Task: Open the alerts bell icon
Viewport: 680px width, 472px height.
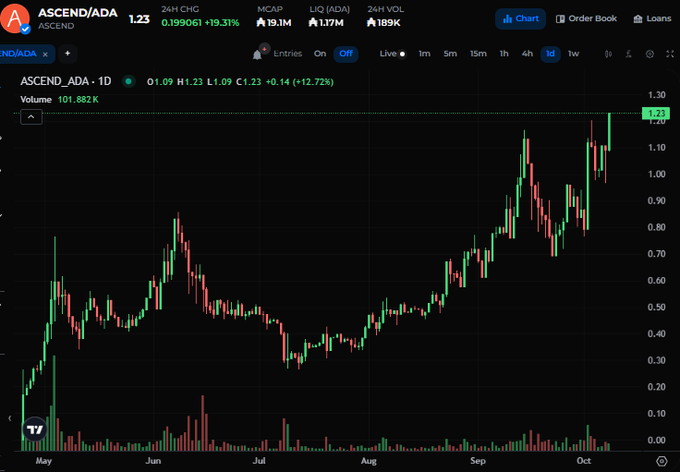Action: (x=257, y=55)
